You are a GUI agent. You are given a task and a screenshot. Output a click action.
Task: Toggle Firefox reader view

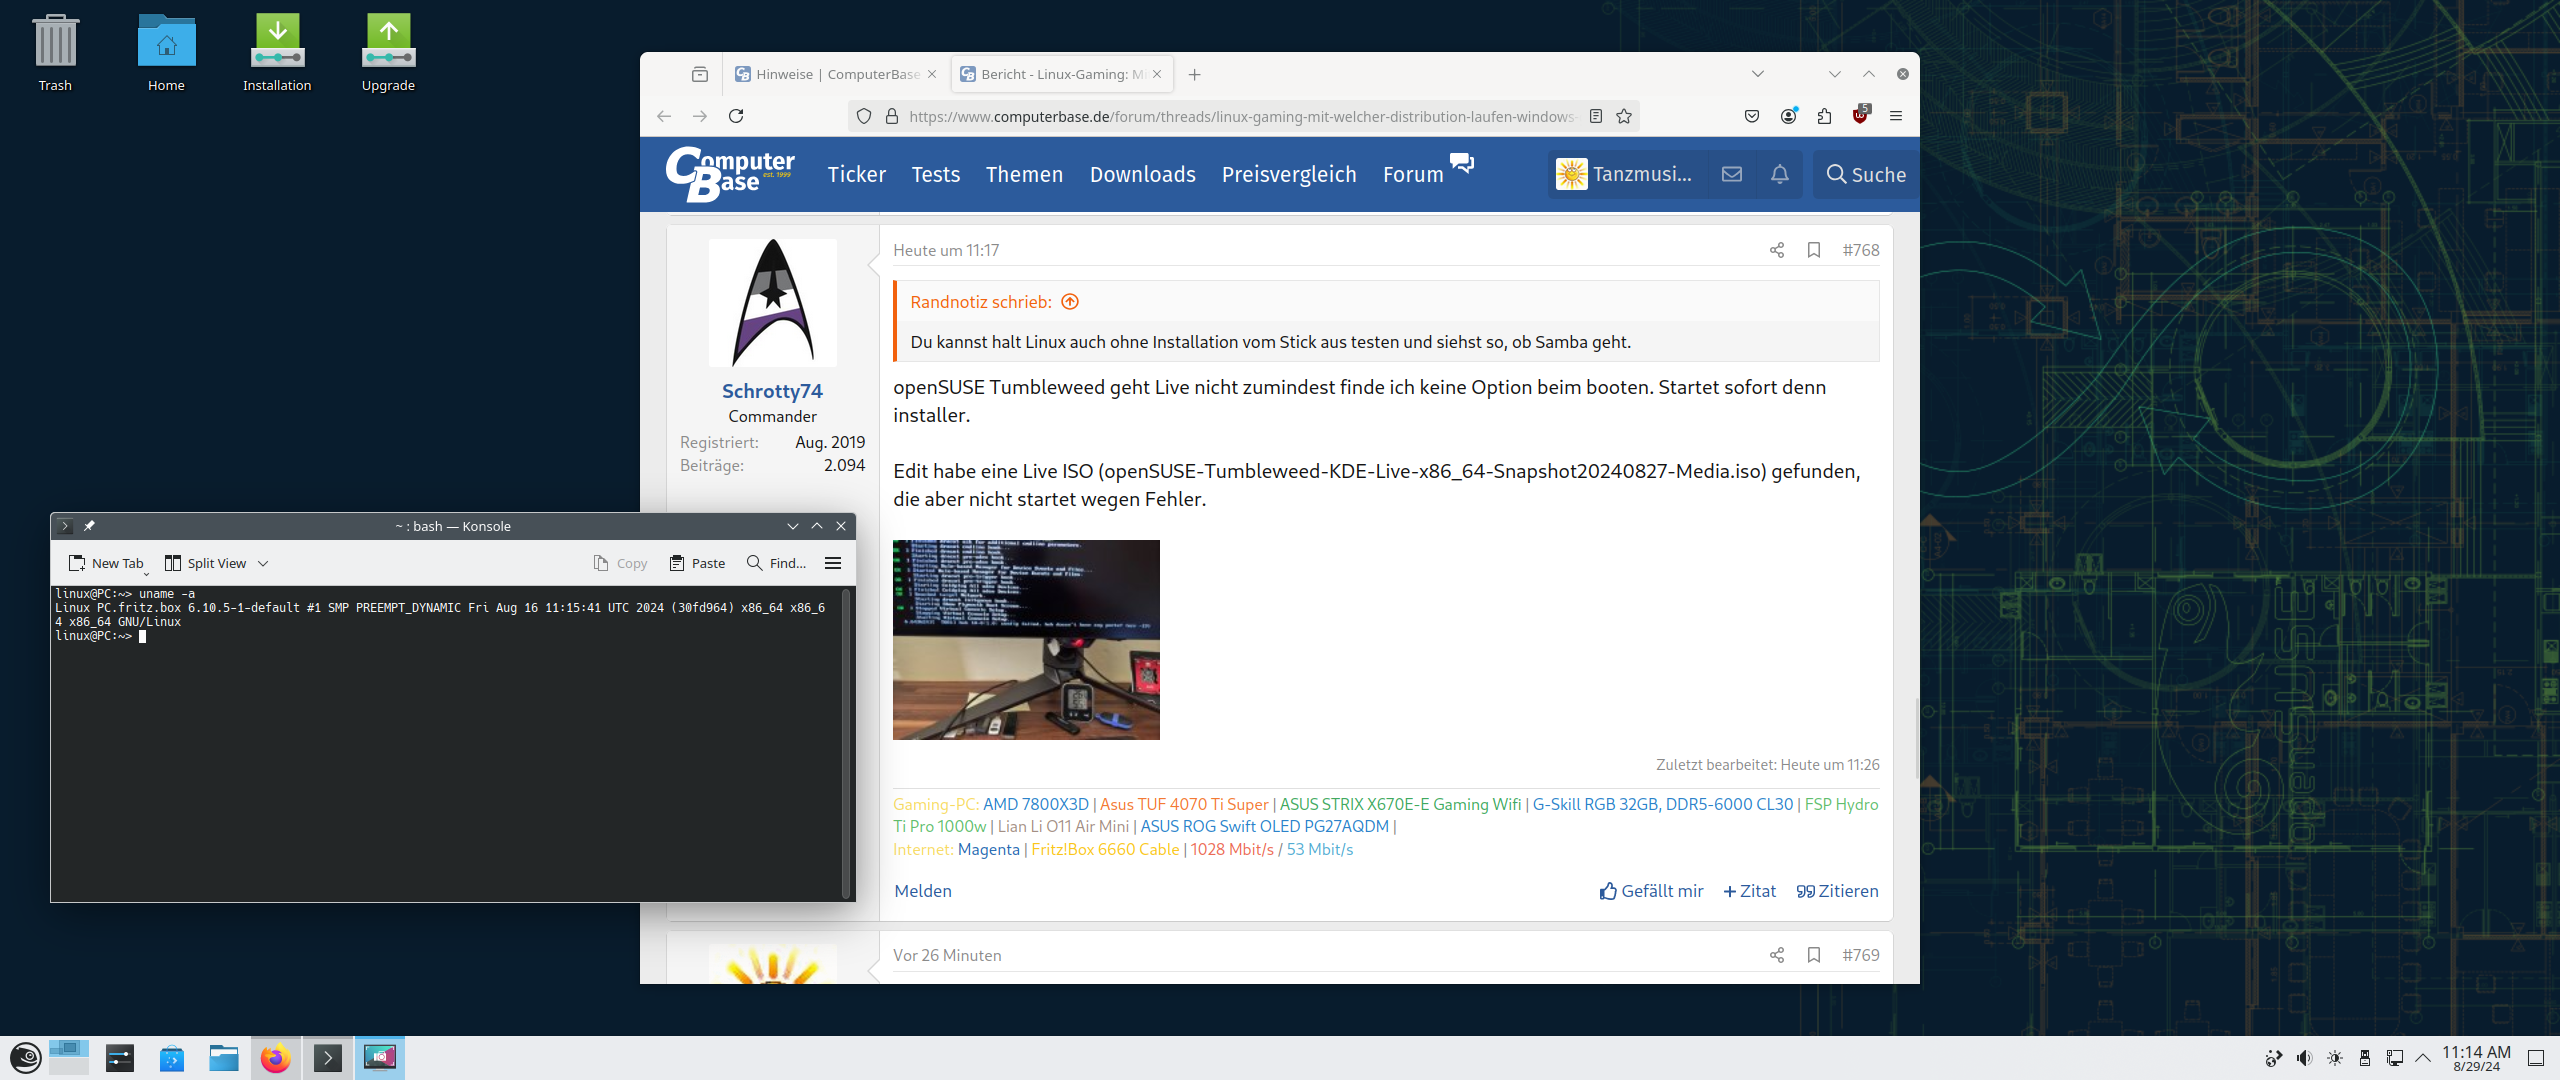[1596, 116]
